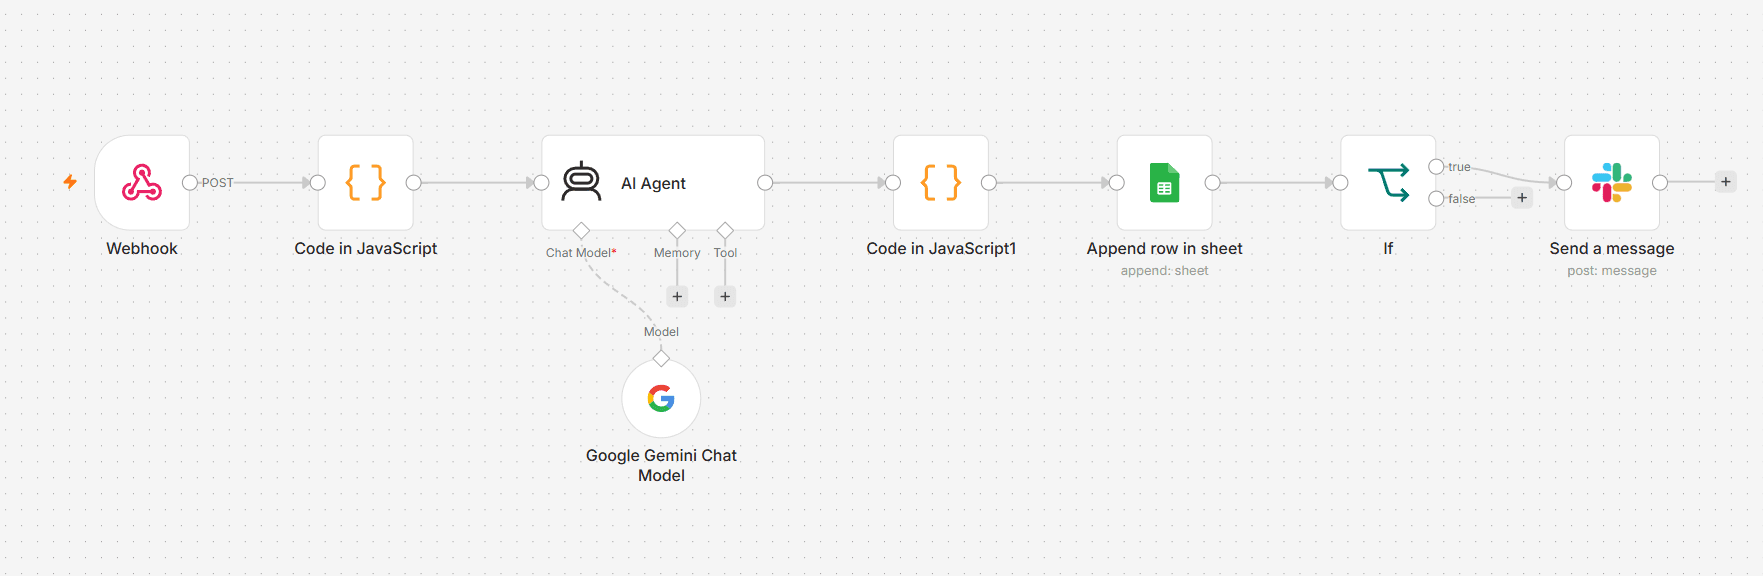The image size is (1763, 576).
Task: Open the Code in JavaScript1 node
Action: tap(941, 183)
